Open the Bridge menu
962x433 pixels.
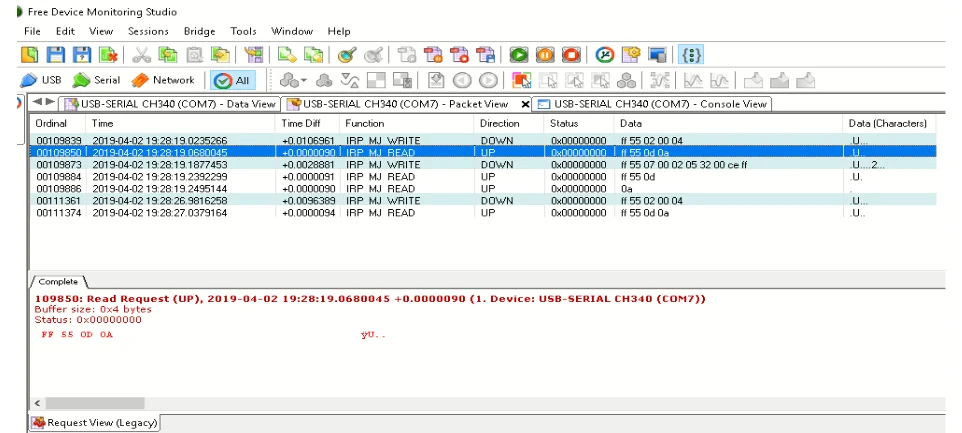[199, 31]
